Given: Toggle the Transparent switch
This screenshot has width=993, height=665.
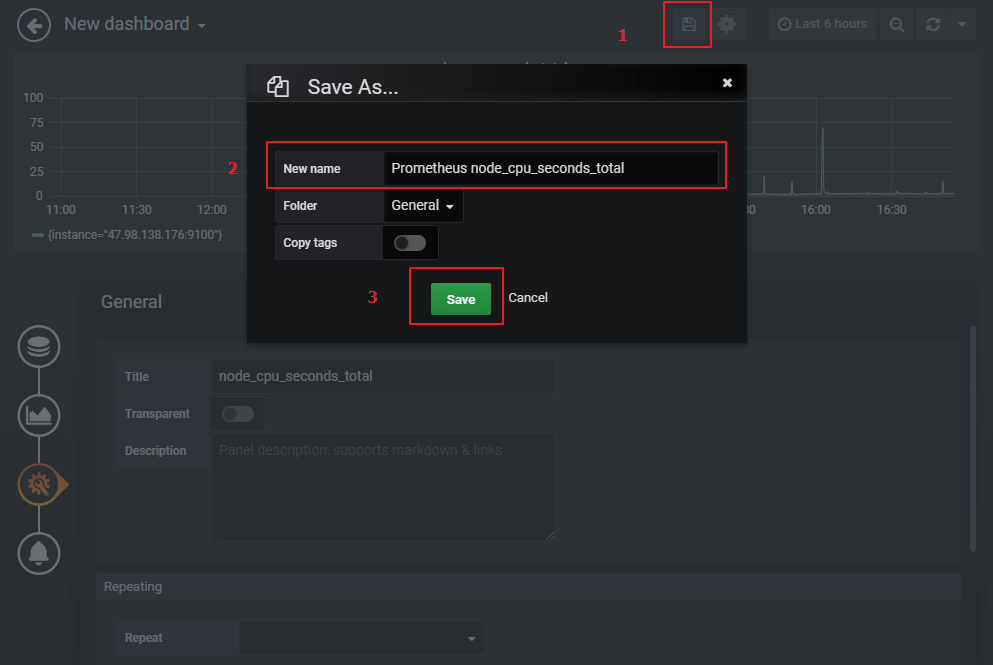Looking at the screenshot, I should (237, 414).
